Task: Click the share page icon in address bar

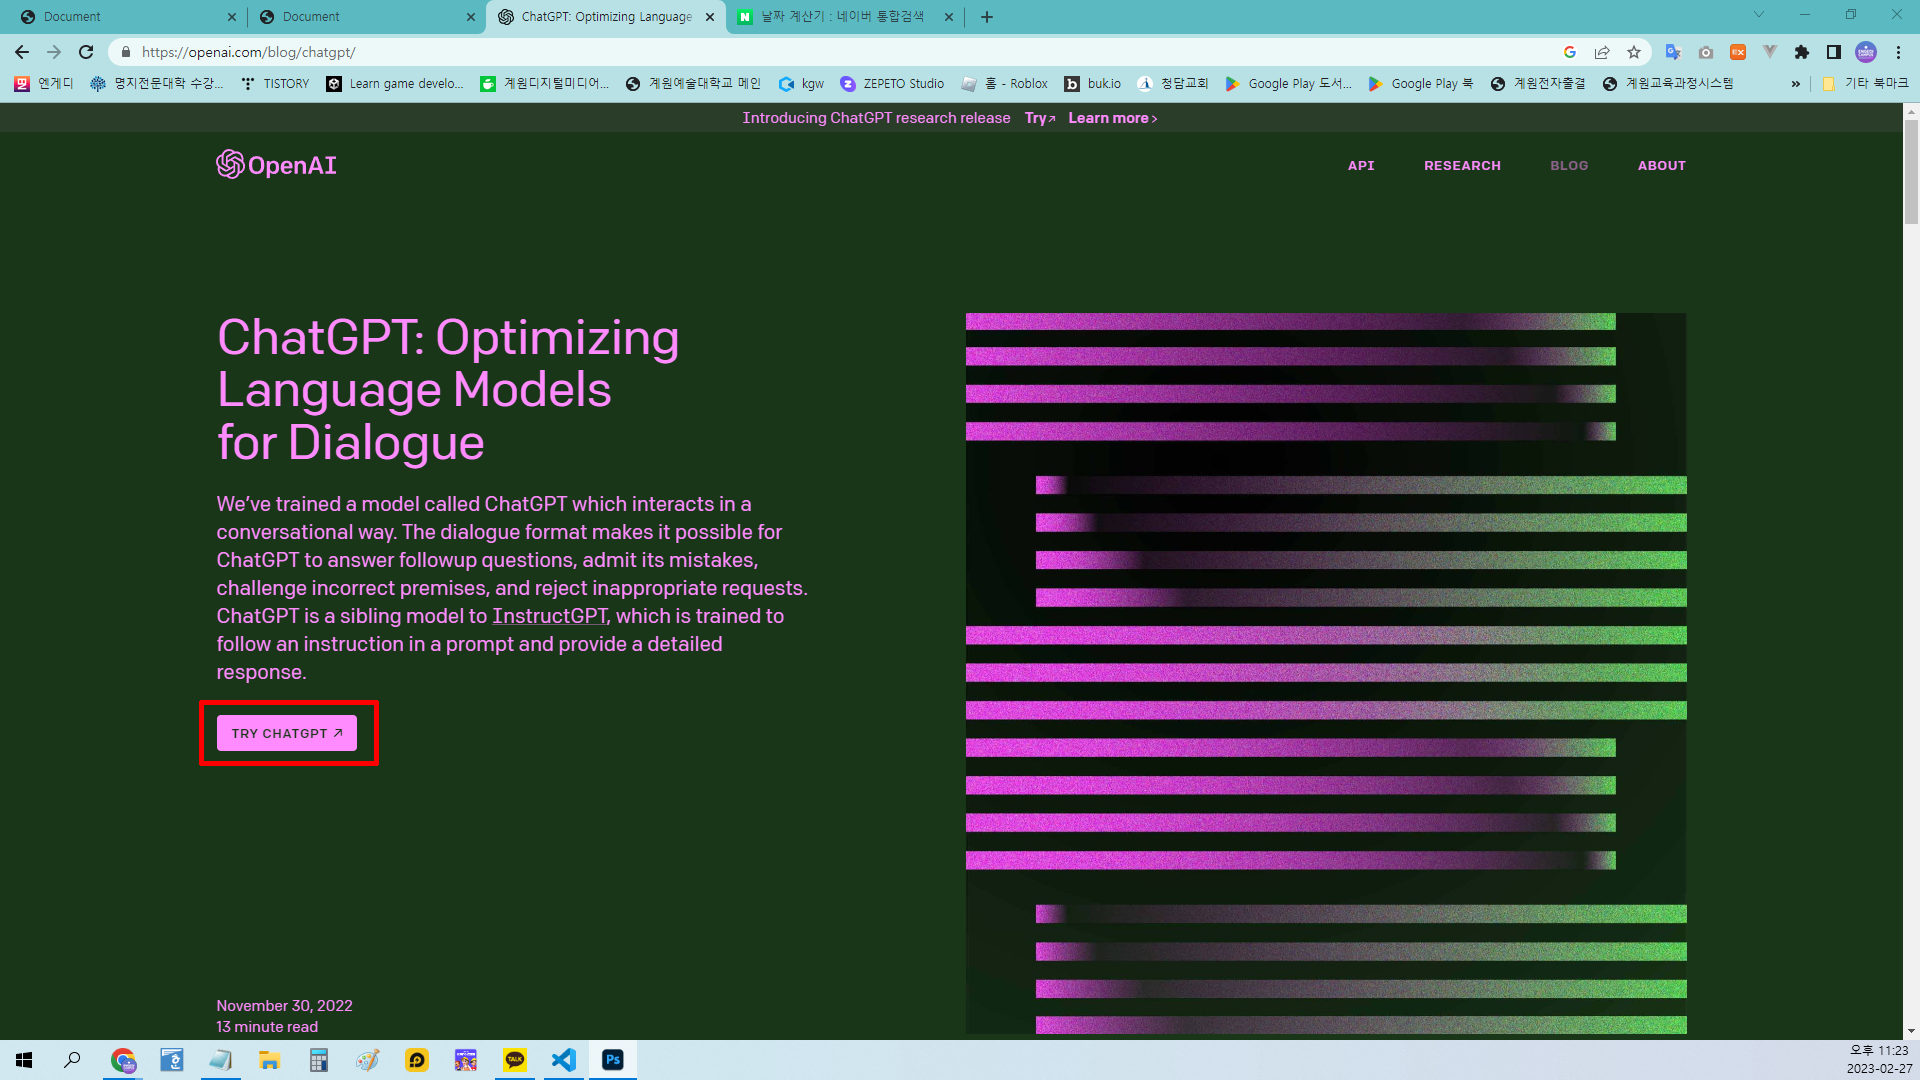Action: pyautogui.click(x=1602, y=52)
